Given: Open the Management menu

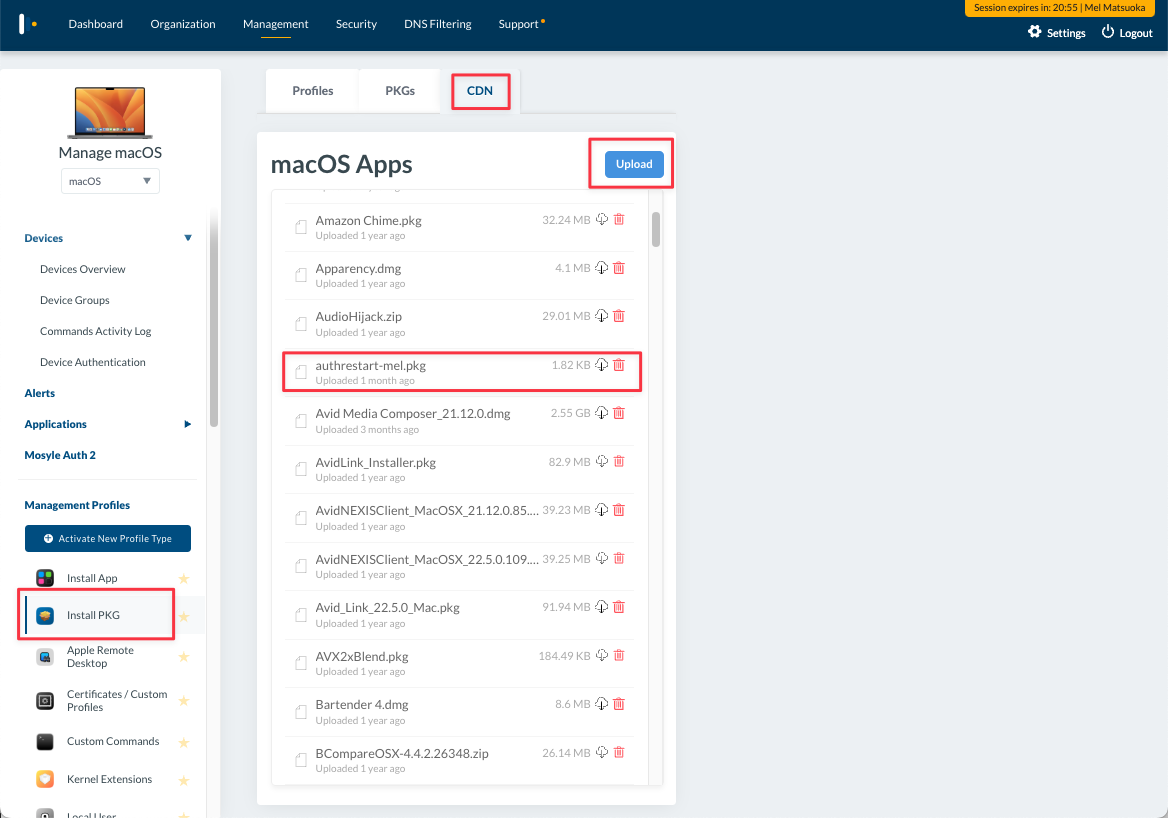Looking at the screenshot, I should coord(276,24).
